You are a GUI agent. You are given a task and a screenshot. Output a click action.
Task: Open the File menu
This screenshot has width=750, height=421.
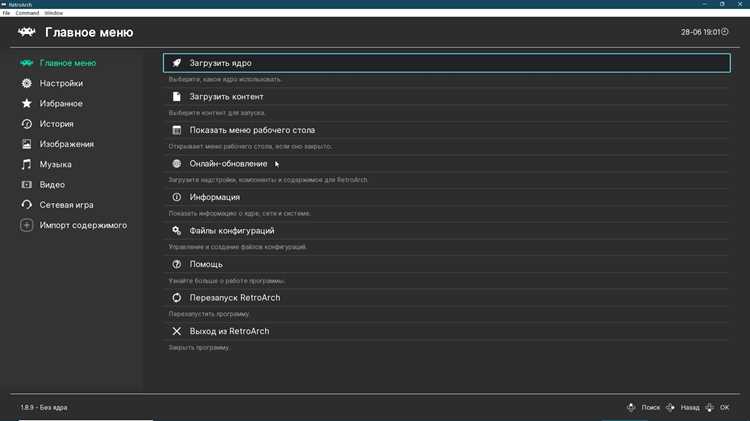[x=6, y=13]
